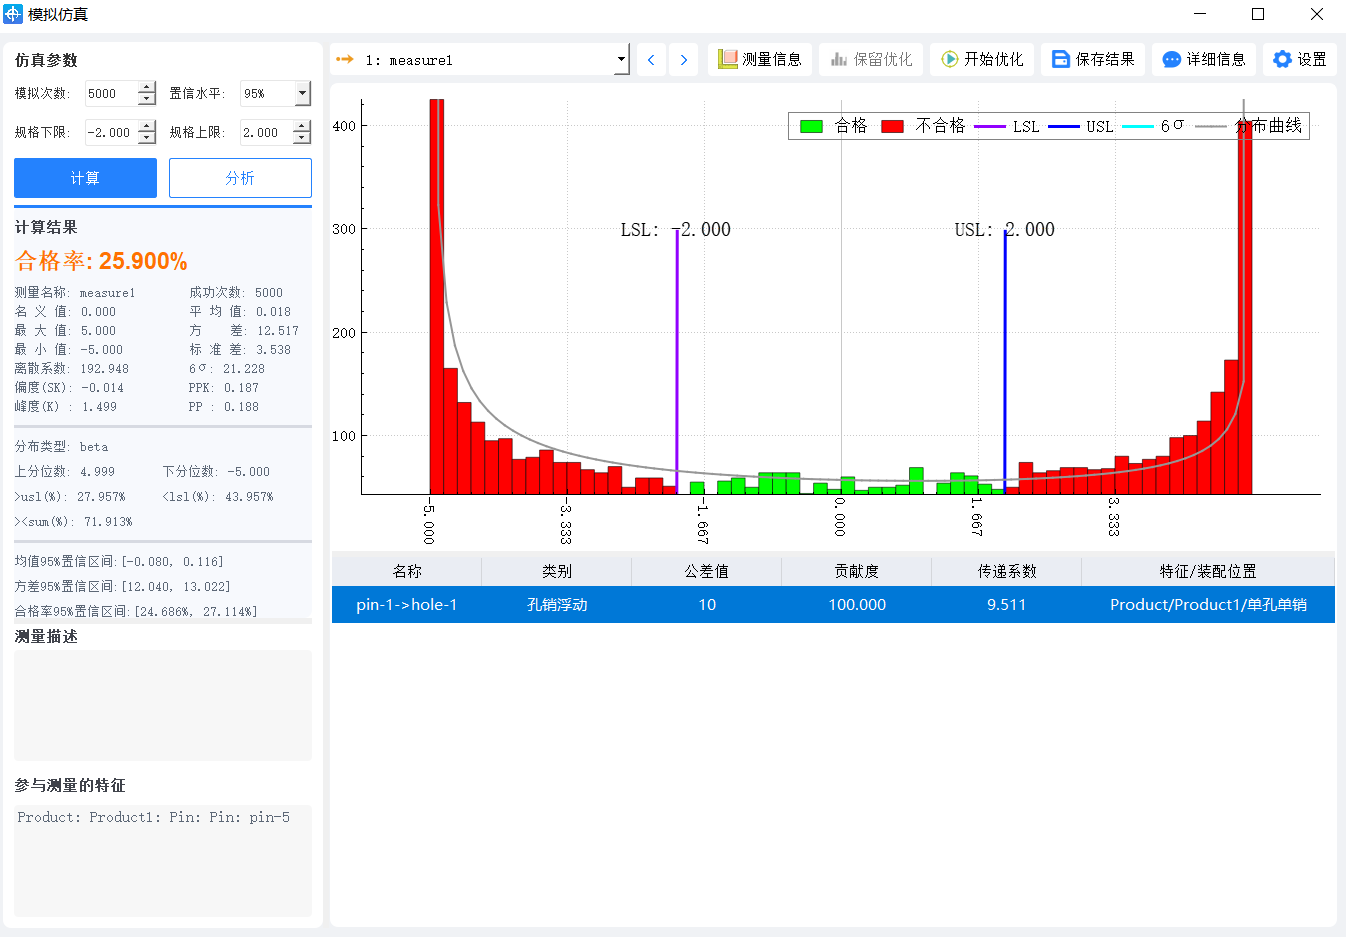Screen dimensions: 1346x937
Task: Click the 开始优化 start optimization button
Action: coord(982,60)
